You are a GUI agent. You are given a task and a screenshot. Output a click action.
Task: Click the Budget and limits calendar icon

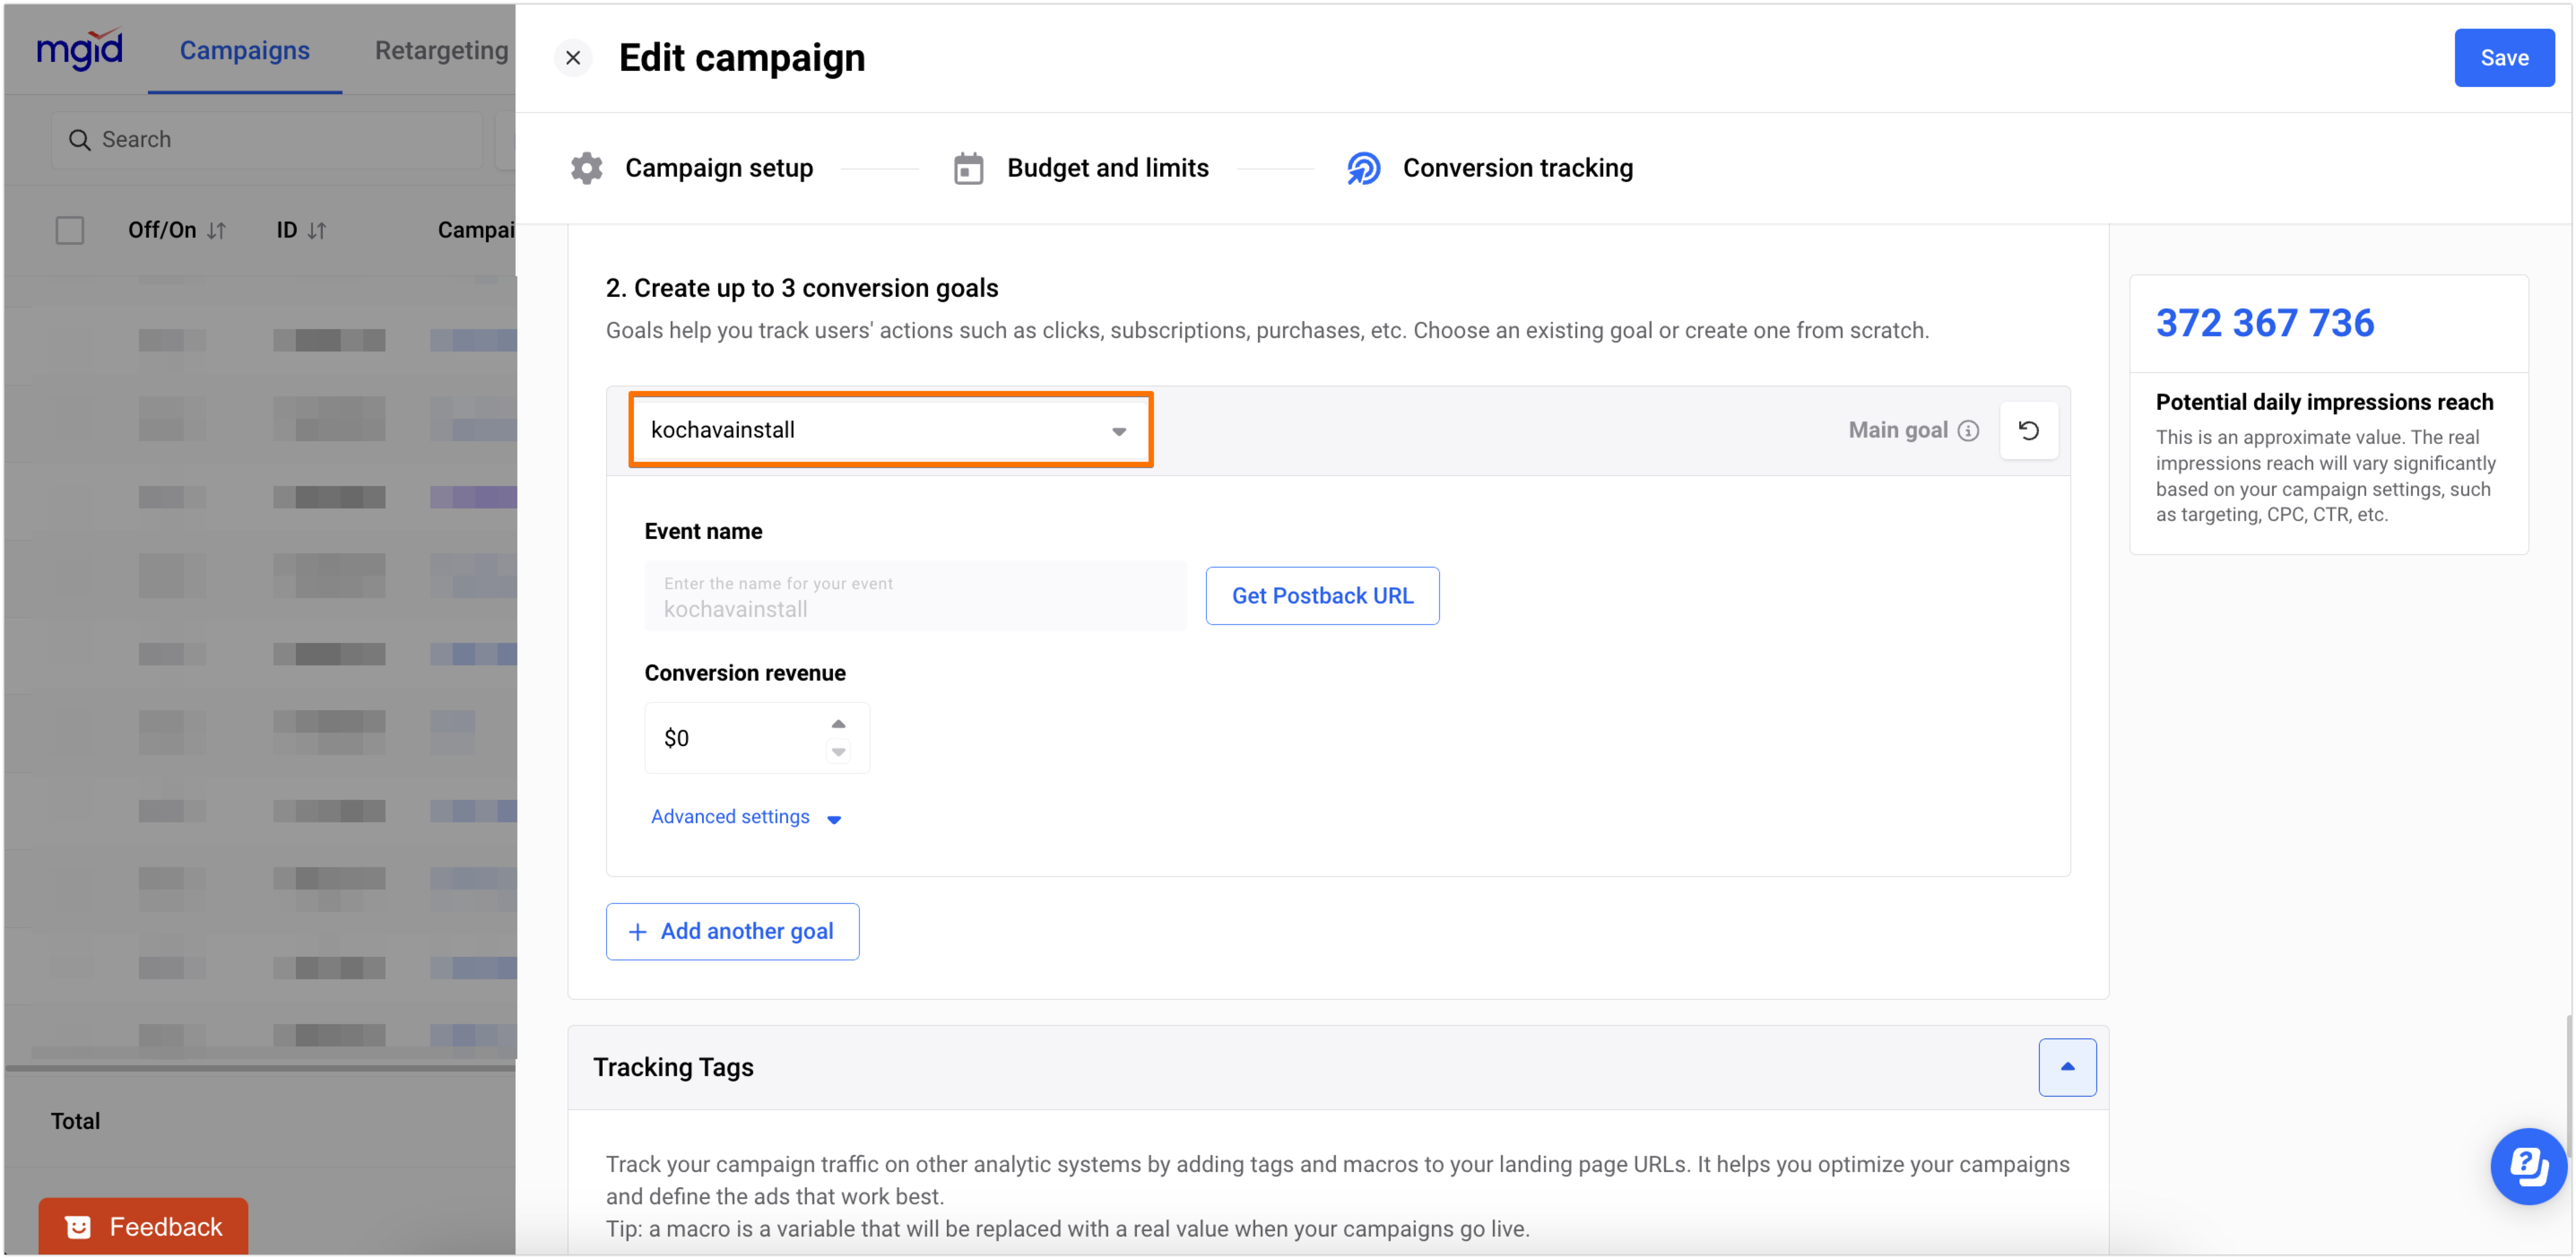[x=968, y=168]
